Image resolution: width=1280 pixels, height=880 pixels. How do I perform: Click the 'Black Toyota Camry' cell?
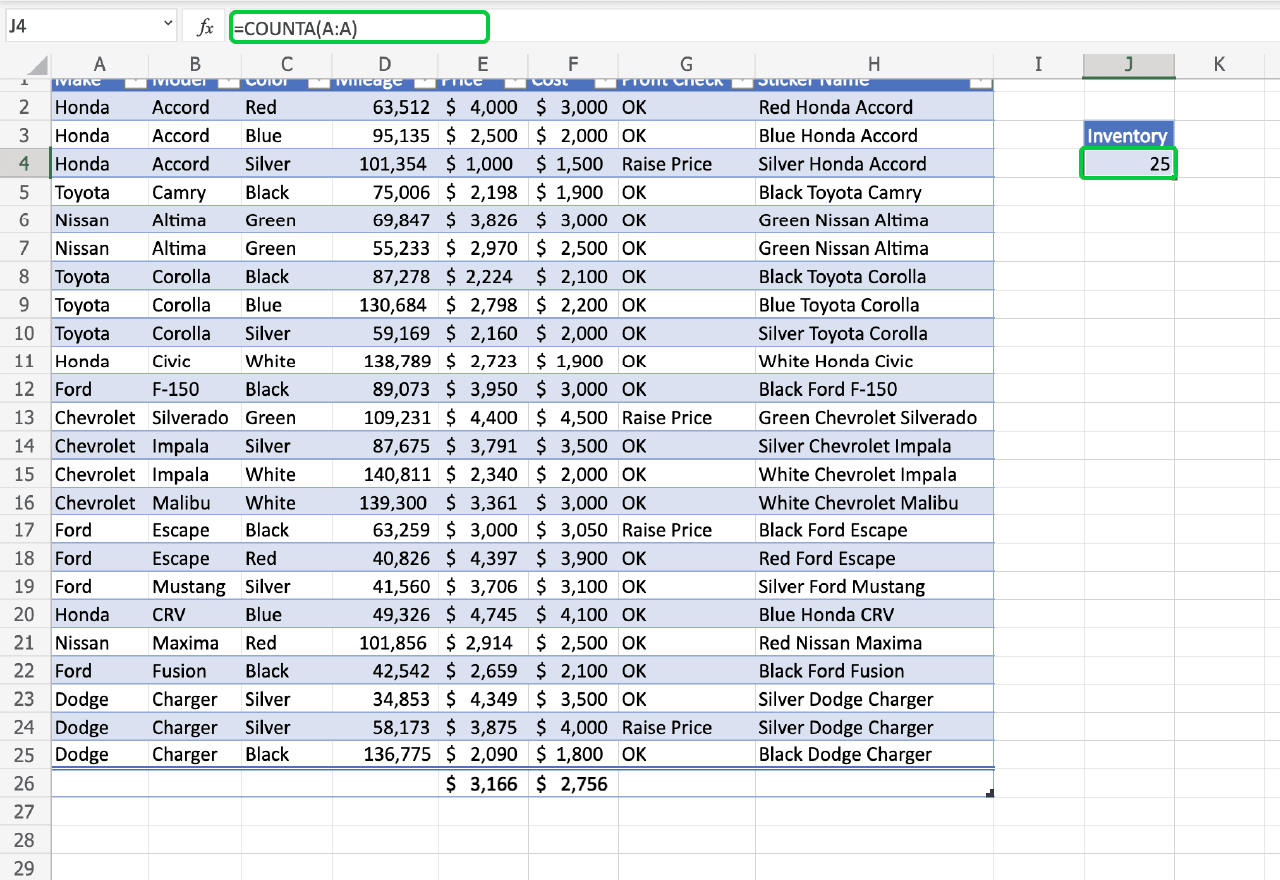click(x=874, y=192)
